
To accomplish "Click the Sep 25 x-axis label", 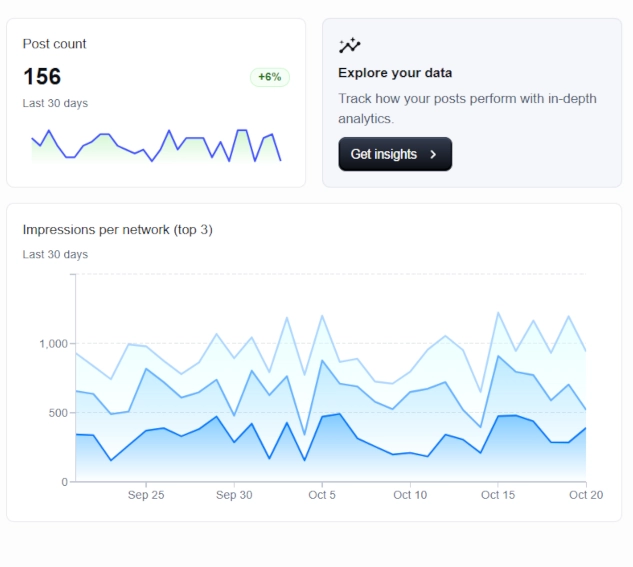I will point(146,495).
